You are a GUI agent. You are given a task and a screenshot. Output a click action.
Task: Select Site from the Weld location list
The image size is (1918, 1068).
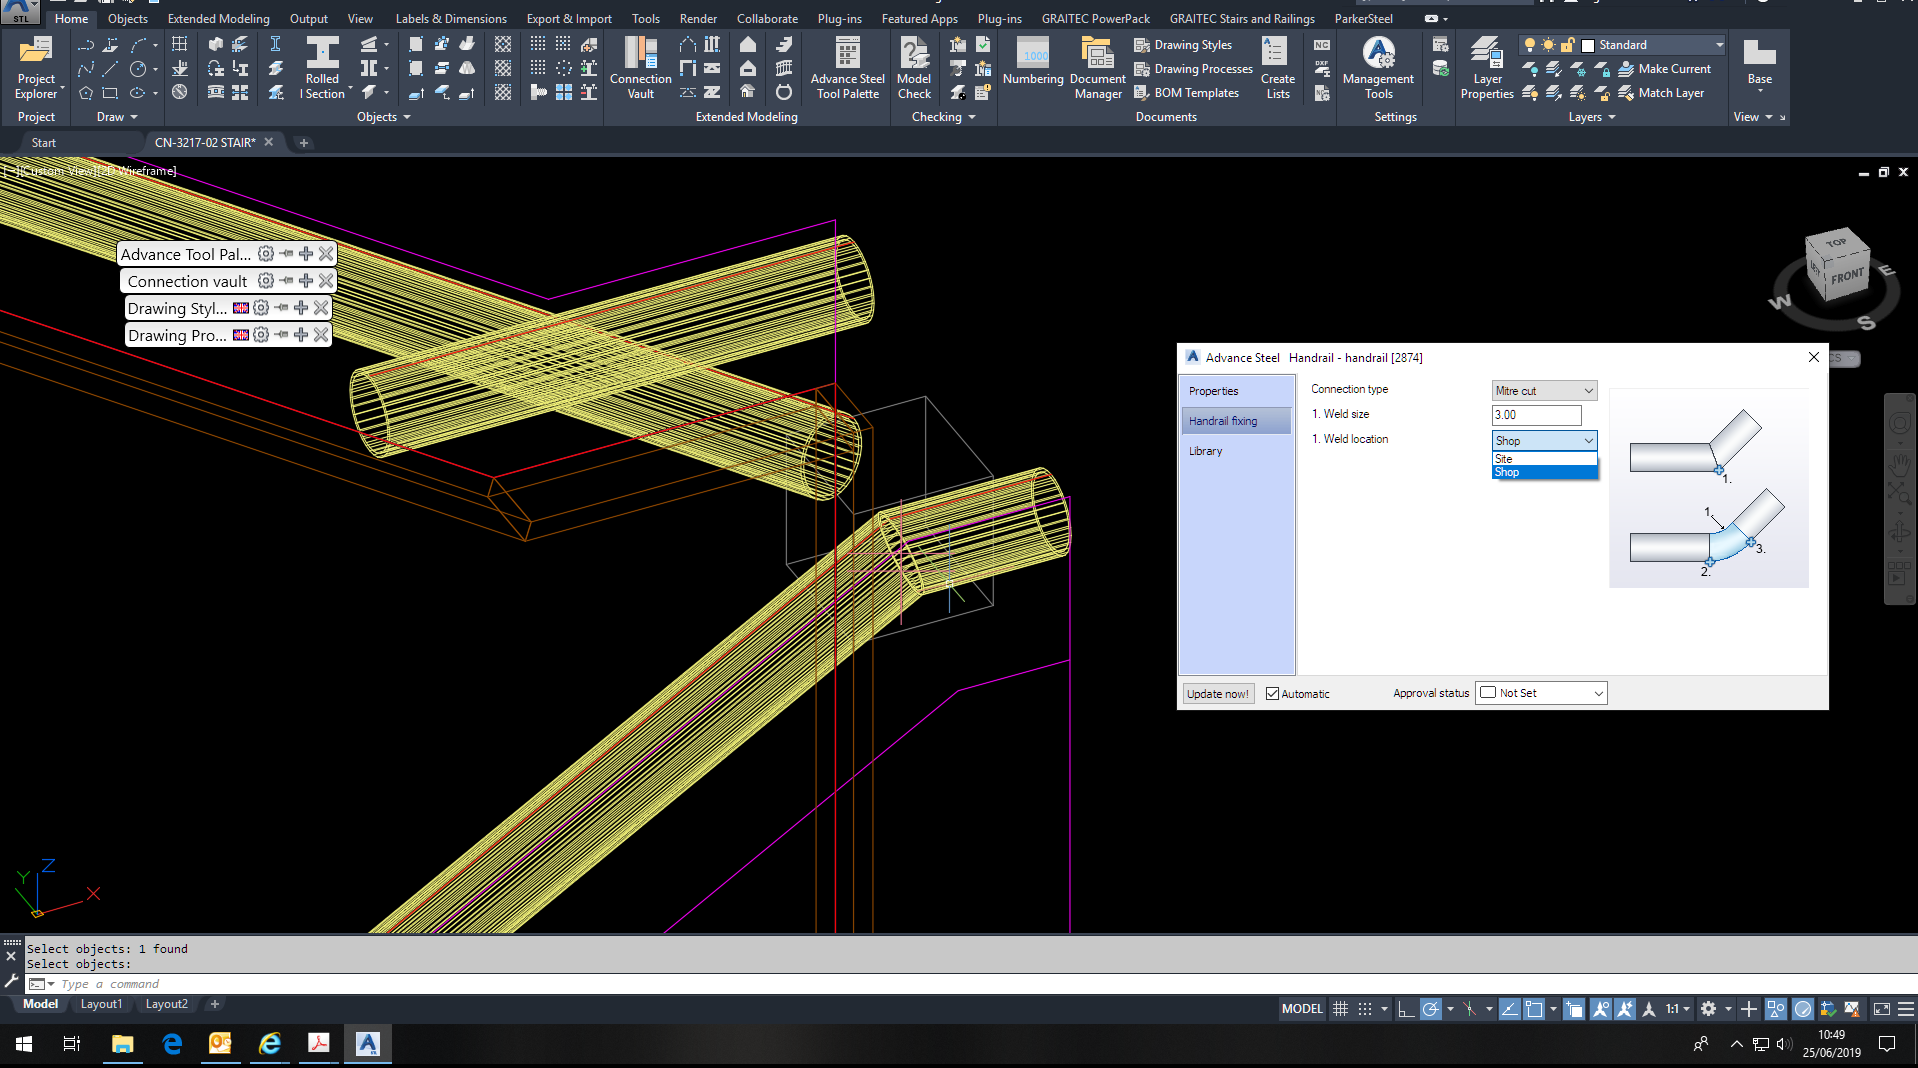1504,458
